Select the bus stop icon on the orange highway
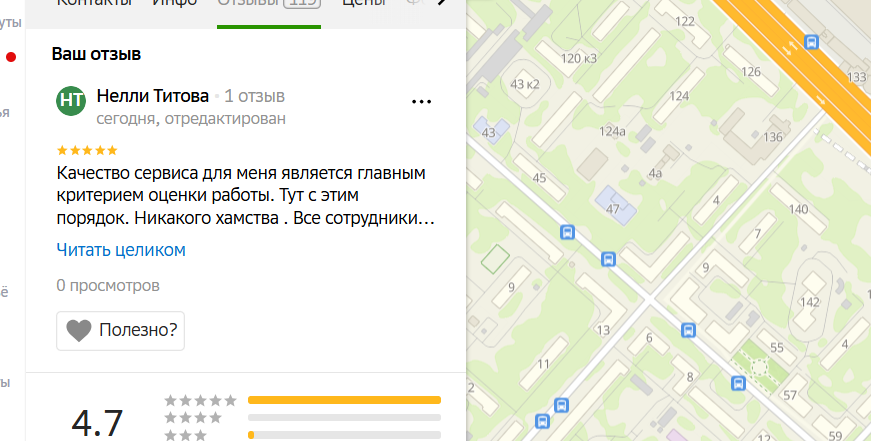This screenshot has height=441, width=871. [811, 42]
